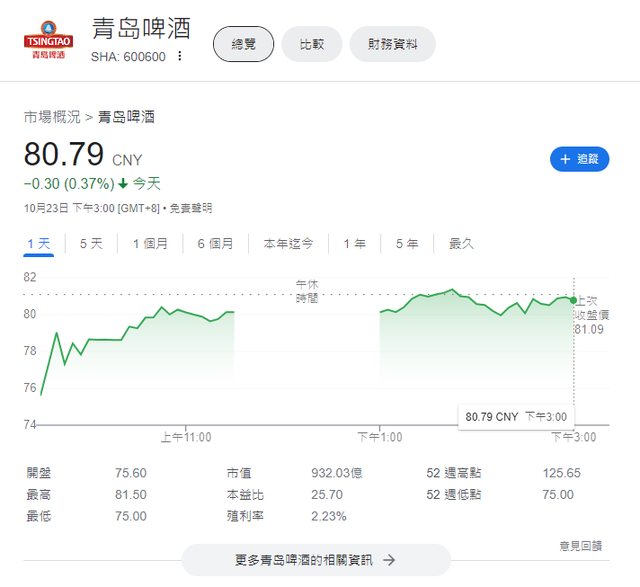Select the 最久 max range

(x=461, y=243)
